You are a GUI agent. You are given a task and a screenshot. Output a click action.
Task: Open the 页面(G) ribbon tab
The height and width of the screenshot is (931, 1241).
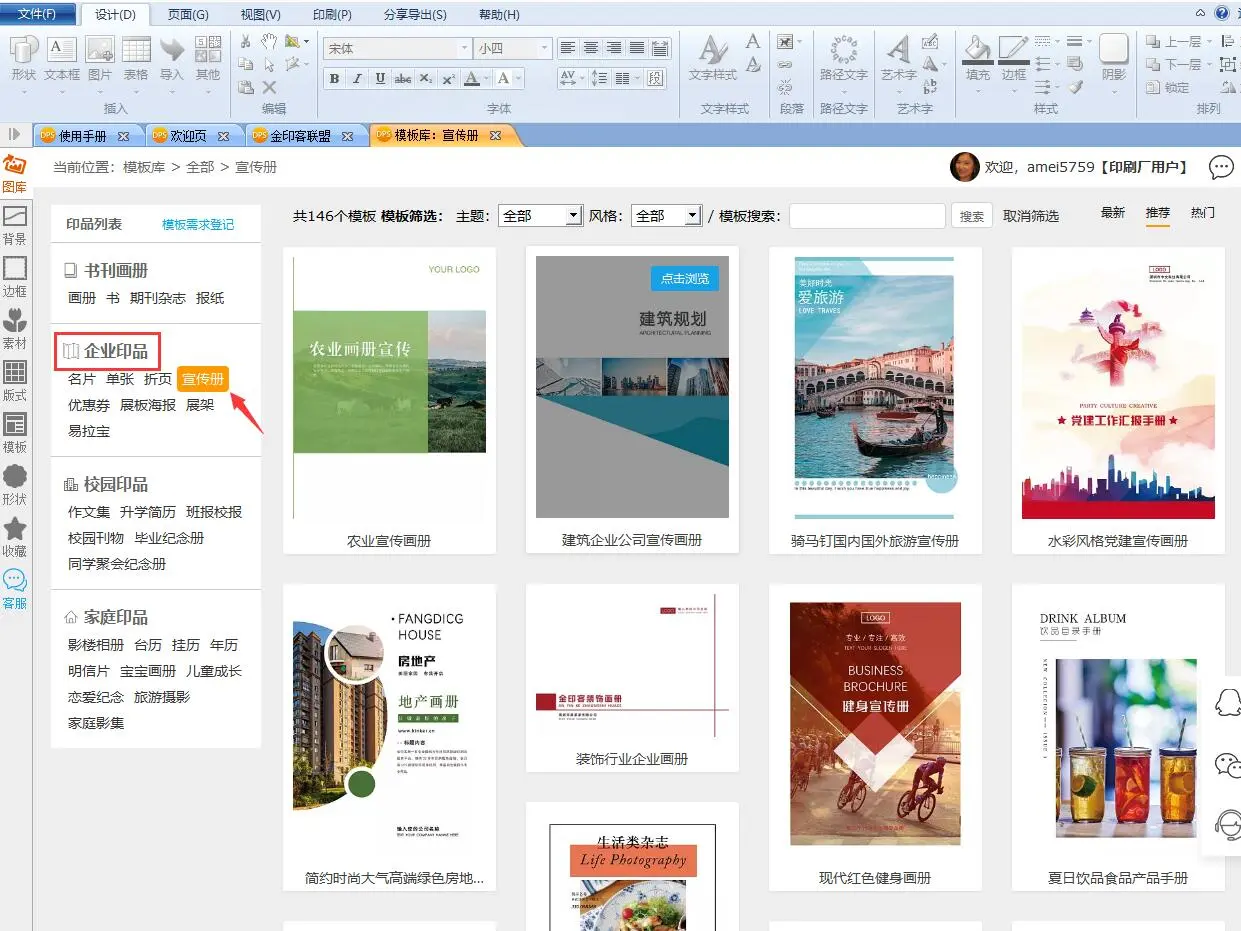click(x=187, y=15)
